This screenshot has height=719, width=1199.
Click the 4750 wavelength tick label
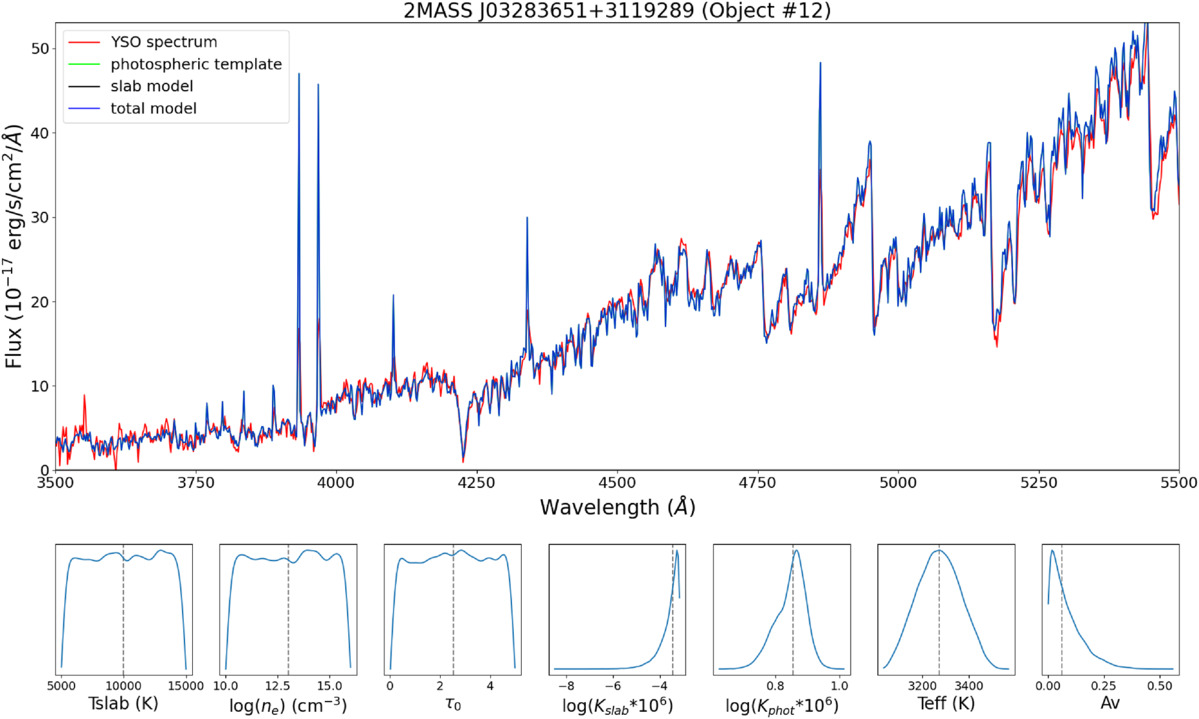pyautogui.click(x=758, y=483)
